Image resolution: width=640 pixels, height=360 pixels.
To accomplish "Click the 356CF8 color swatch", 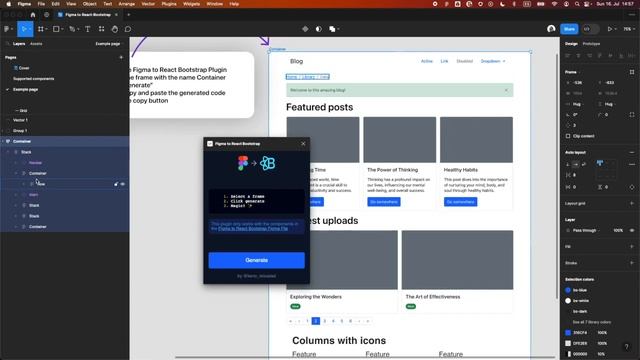I will tap(568, 333).
